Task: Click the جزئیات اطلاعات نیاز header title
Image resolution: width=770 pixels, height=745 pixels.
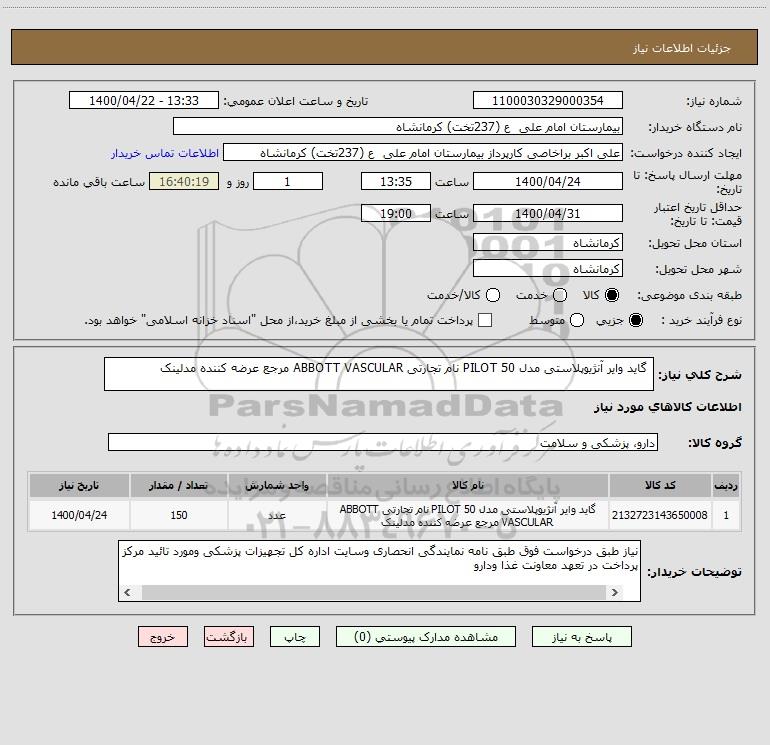Action: coord(682,48)
